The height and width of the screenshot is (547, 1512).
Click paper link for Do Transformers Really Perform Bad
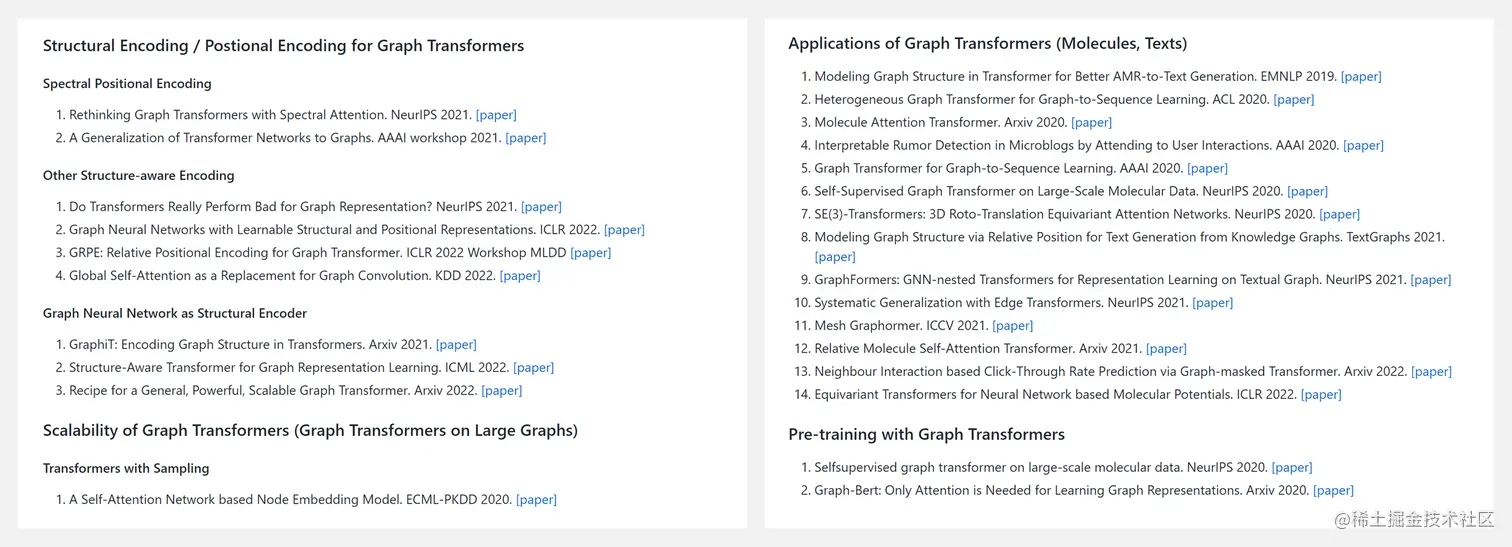pos(542,207)
